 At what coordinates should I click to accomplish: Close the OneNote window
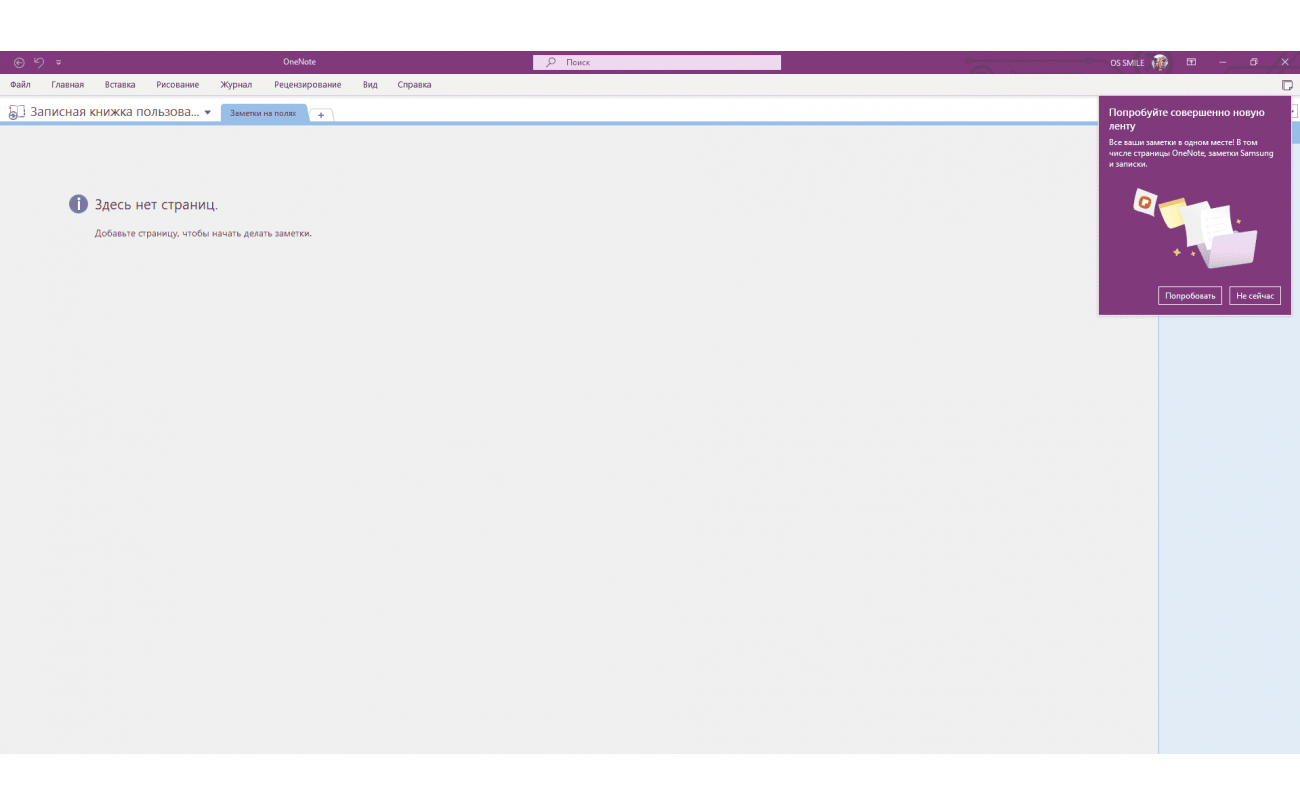pos(1285,62)
